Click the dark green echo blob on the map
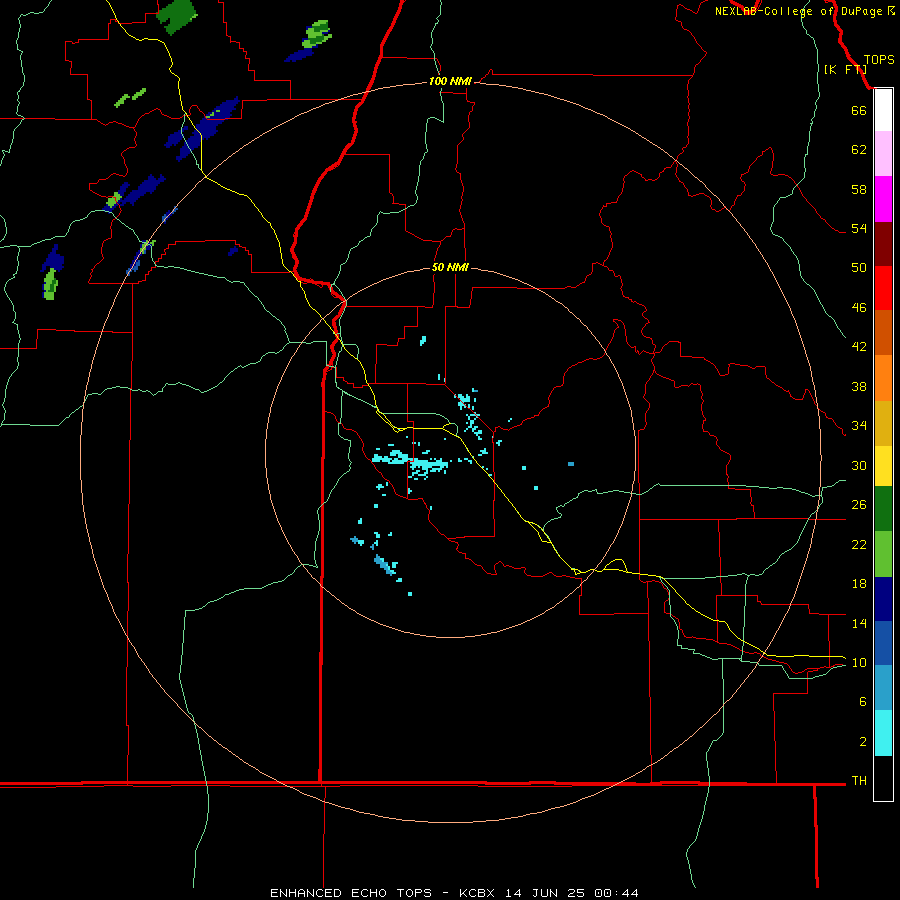Screen dimensions: 900x900 coord(177,15)
